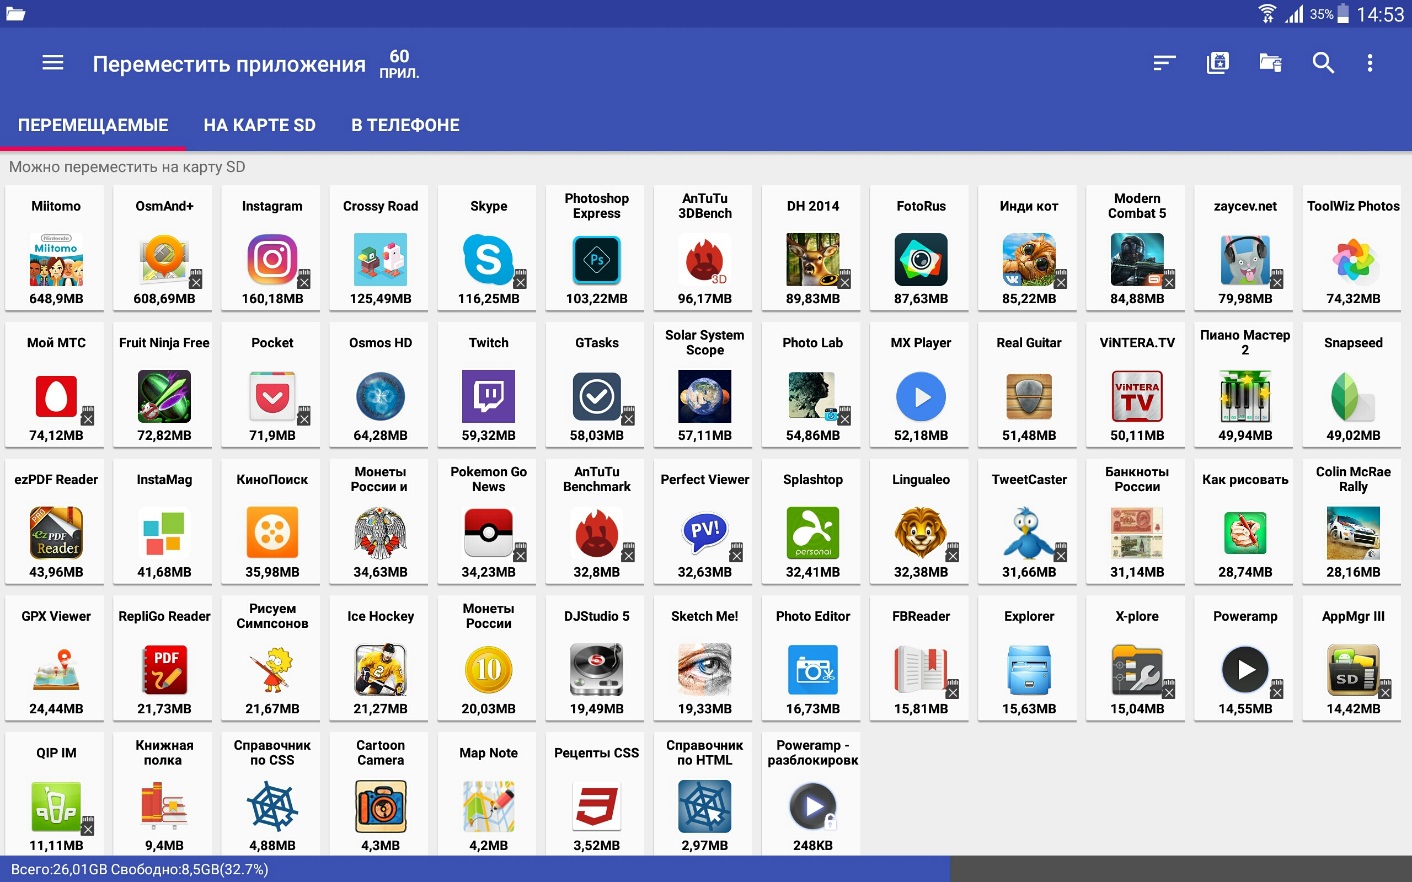Tap the Pokemon Go News icon

click(x=488, y=533)
